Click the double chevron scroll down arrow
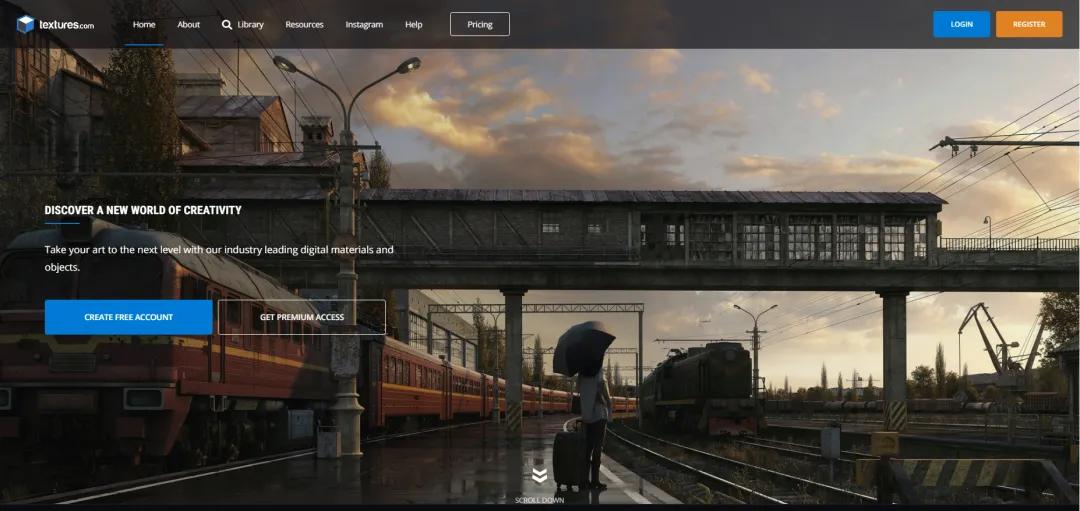Image resolution: width=1080 pixels, height=511 pixels. (539, 476)
